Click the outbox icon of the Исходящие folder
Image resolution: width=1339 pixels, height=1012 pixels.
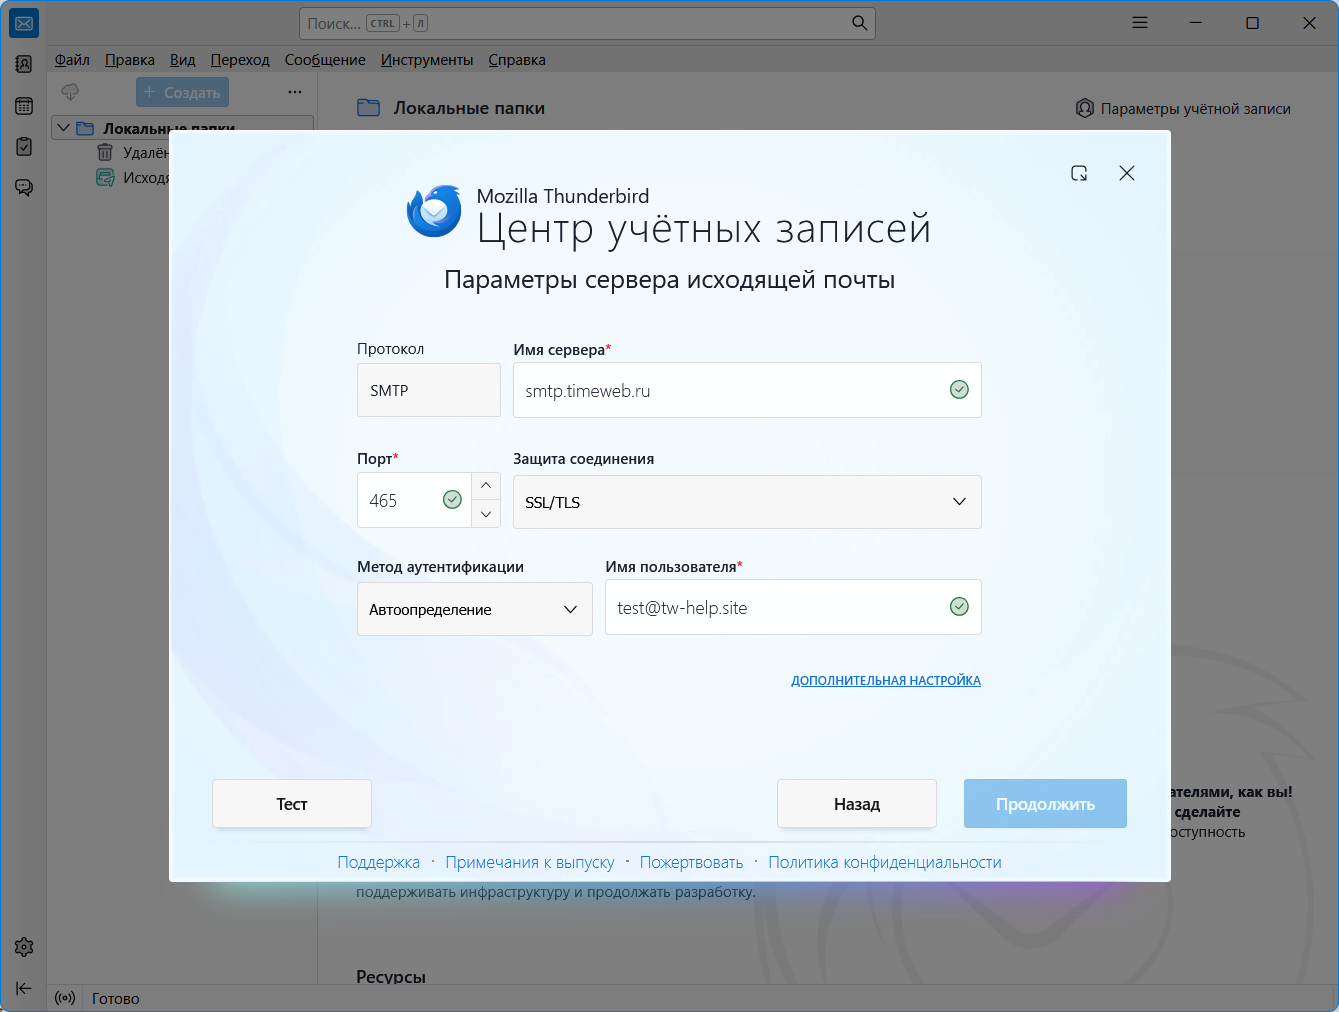105,177
